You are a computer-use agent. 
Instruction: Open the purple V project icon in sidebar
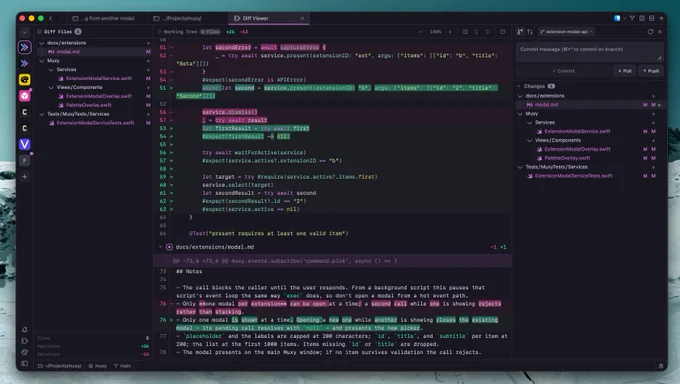(x=25, y=144)
